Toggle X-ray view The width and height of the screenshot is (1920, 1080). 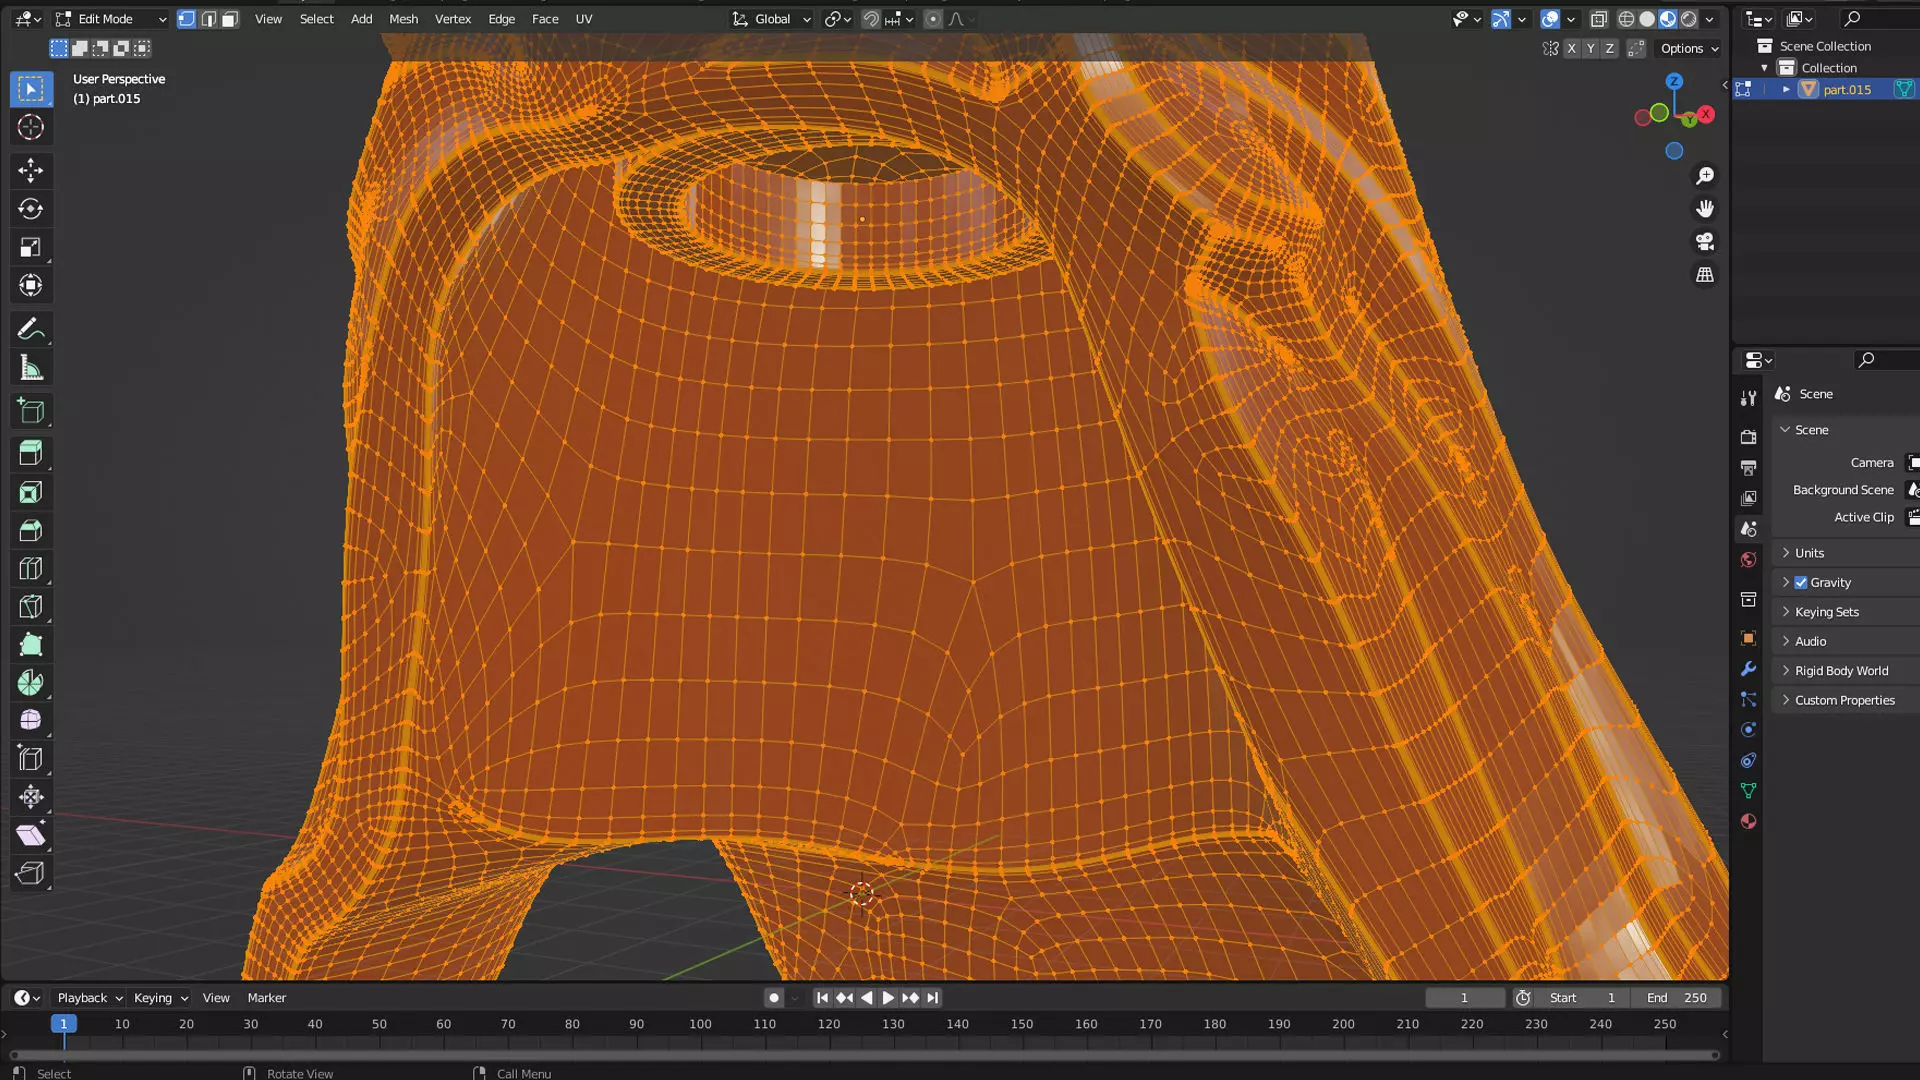[x=1598, y=19]
